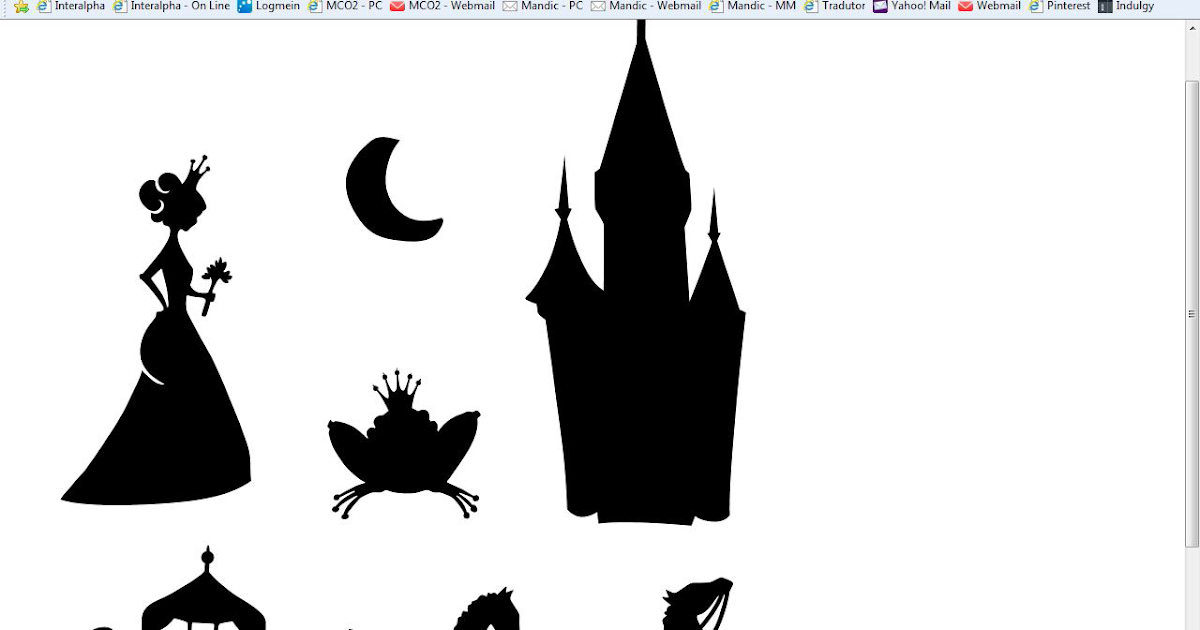Screen dimensions: 1200x630
Task: Click the horse head silhouette
Action: pyautogui.click(x=488, y=609)
